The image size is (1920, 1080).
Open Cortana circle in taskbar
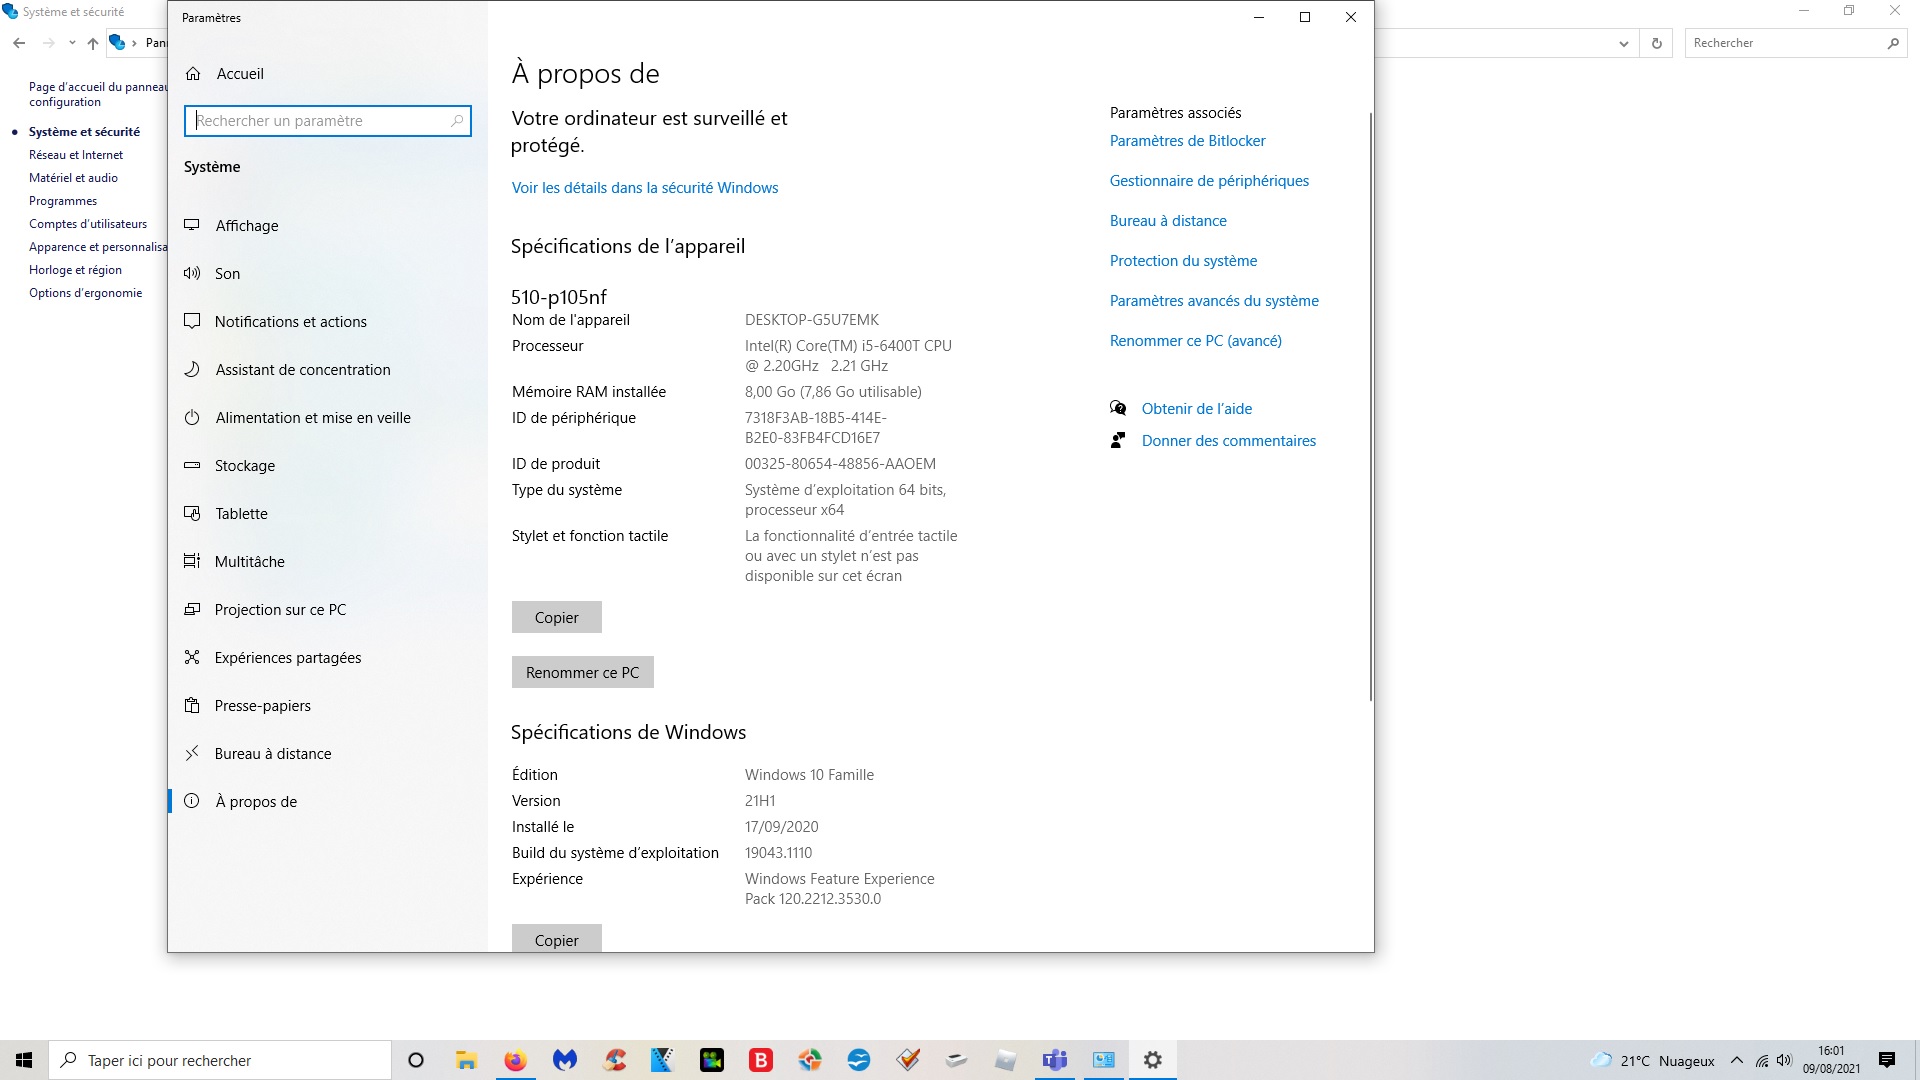pos(416,1060)
